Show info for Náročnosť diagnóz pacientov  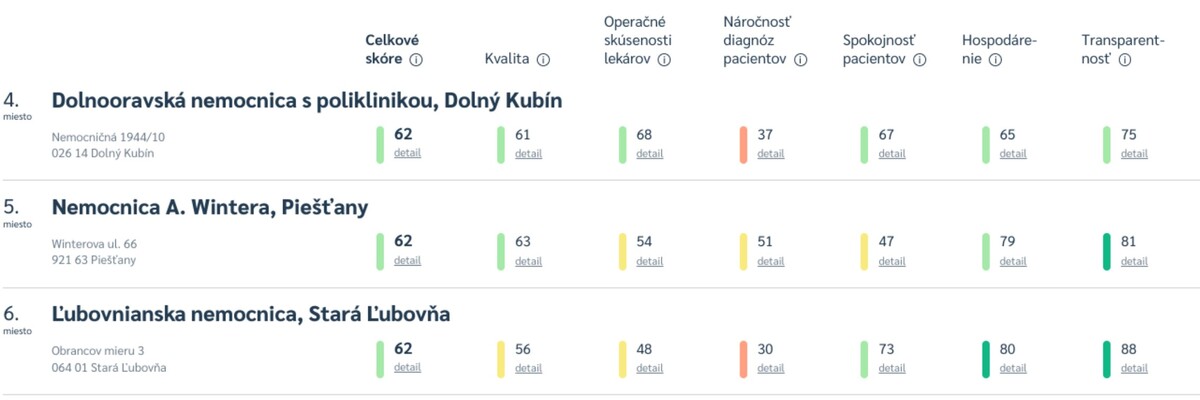800,60
